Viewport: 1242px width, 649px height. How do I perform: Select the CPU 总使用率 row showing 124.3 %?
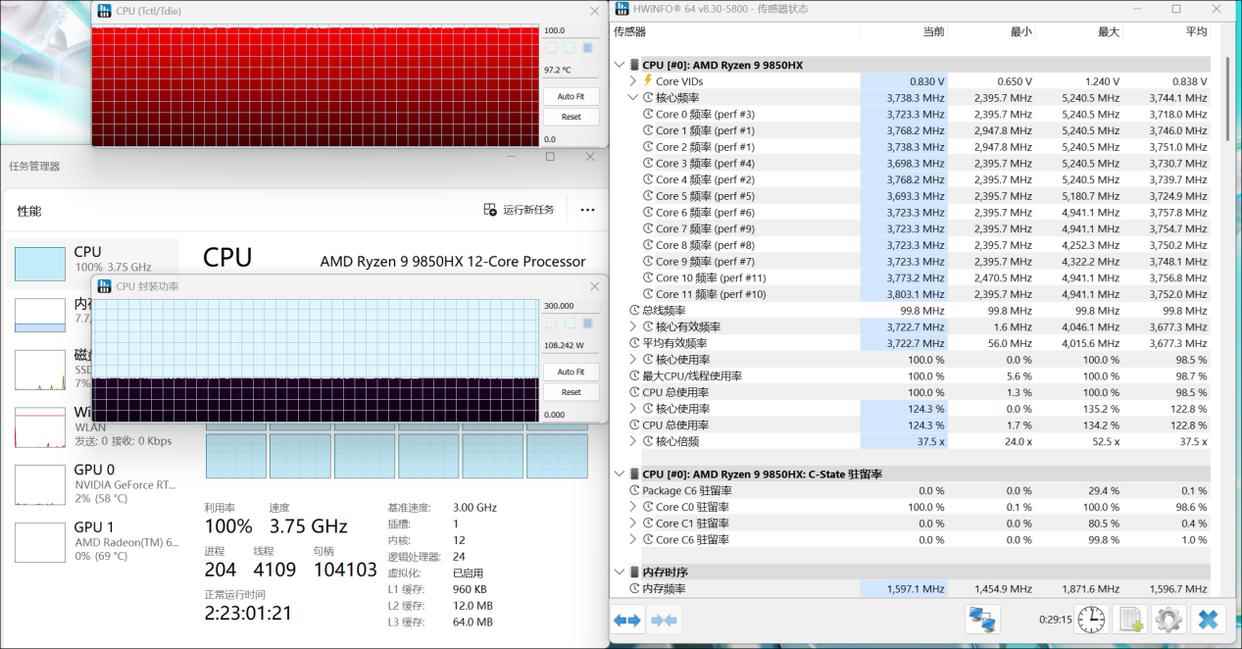[910, 425]
